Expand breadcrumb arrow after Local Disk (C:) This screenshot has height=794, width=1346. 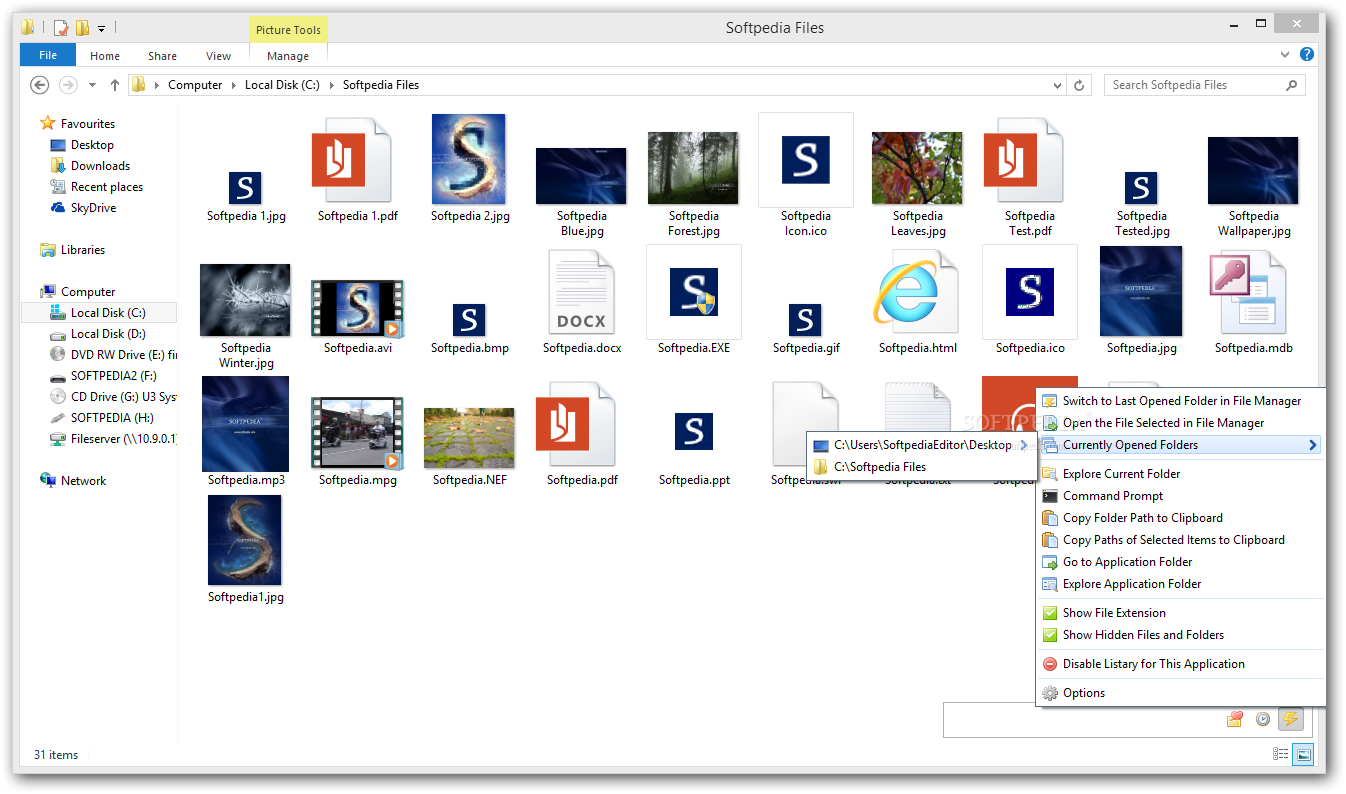pyautogui.click(x=331, y=85)
